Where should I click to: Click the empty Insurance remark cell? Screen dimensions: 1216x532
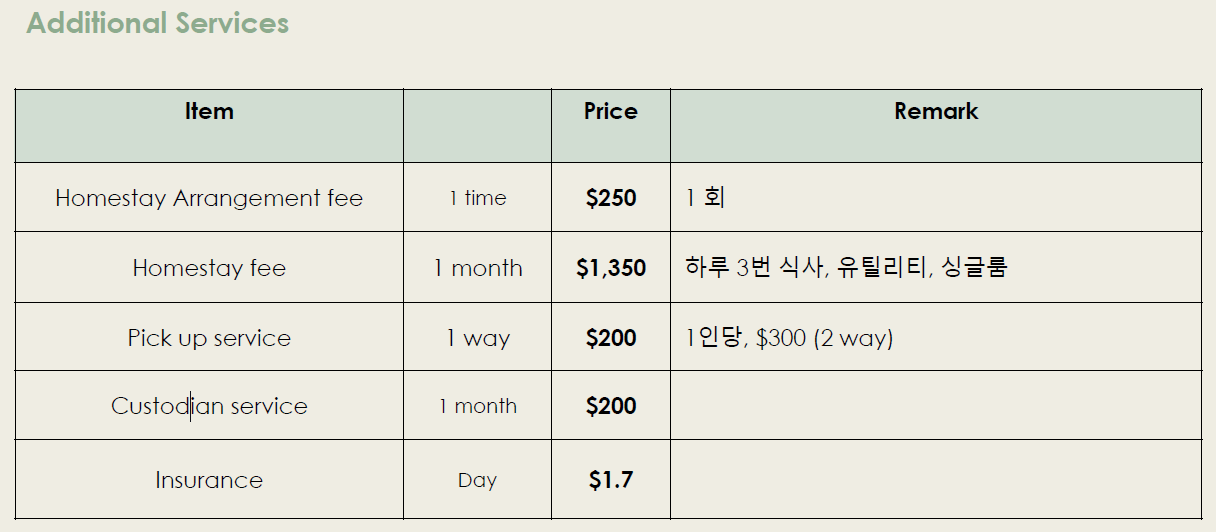(x=935, y=481)
